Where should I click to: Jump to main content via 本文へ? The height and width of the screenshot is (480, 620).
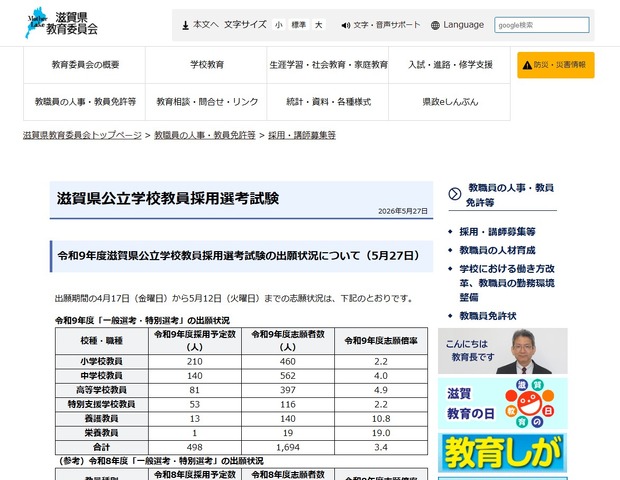200,25
